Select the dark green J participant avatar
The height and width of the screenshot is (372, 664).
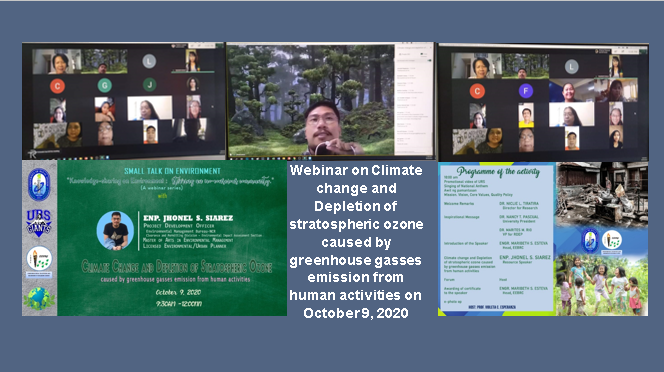149,85
